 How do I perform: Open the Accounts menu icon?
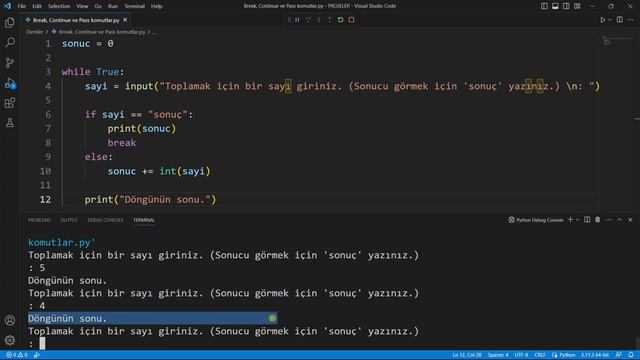10,320
